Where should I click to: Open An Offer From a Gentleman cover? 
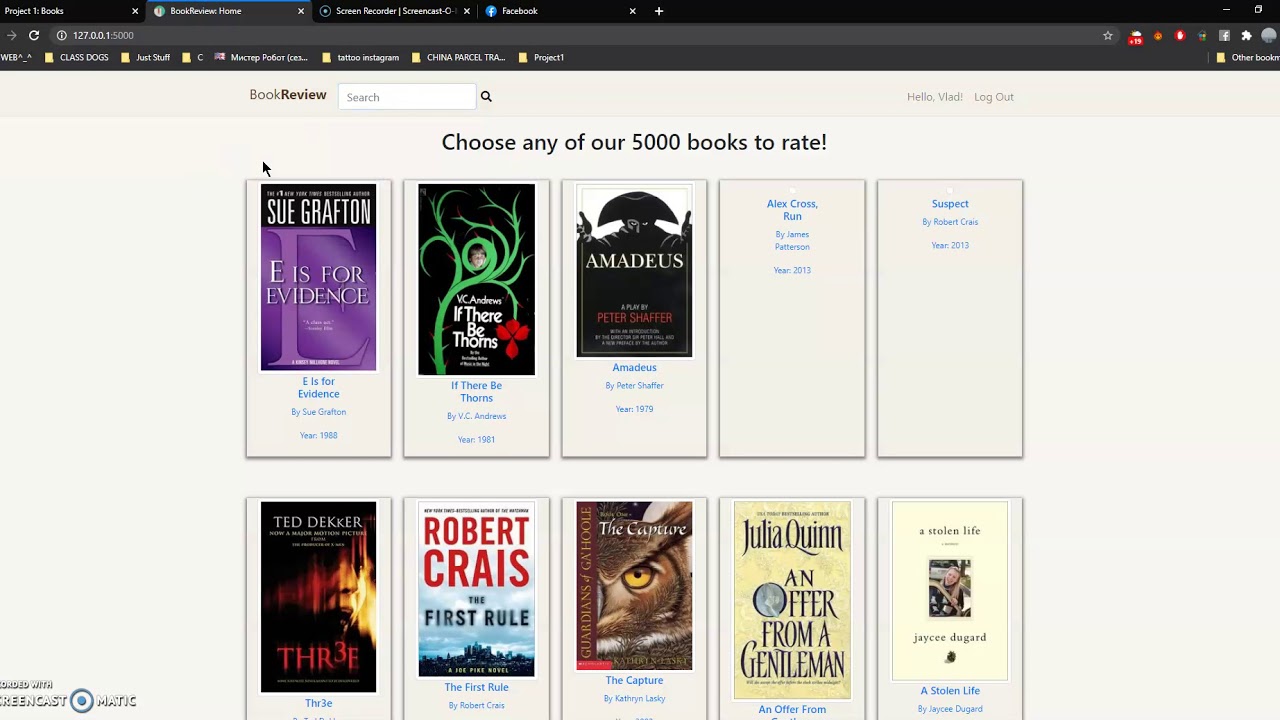(x=792, y=600)
